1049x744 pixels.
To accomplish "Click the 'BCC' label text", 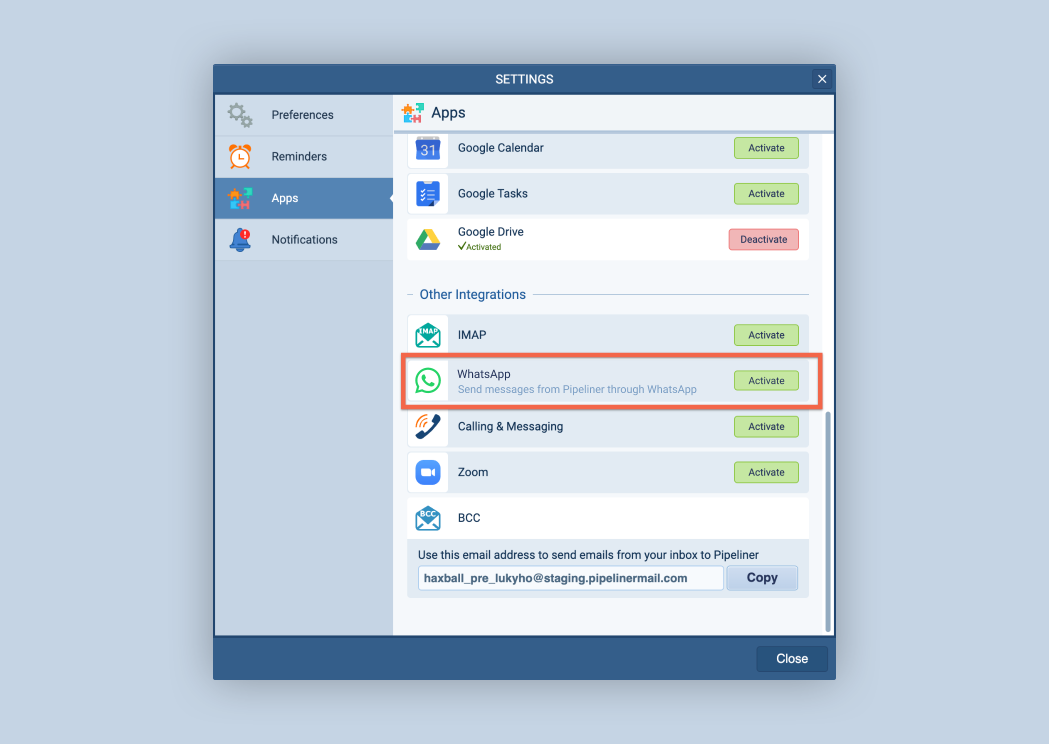I will pyautogui.click(x=468, y=518).
